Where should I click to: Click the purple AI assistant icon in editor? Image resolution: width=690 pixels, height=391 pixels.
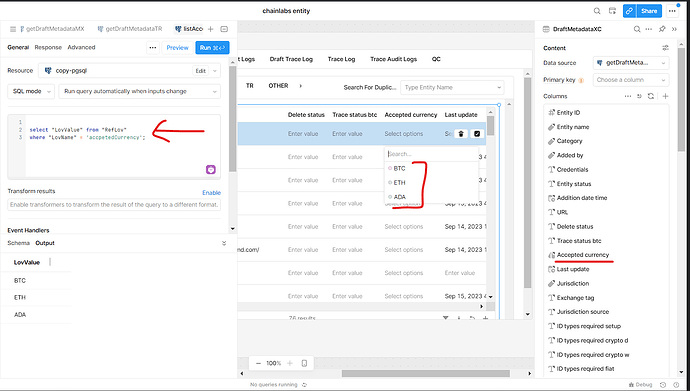pyautogui.click(x=211, y=169)
